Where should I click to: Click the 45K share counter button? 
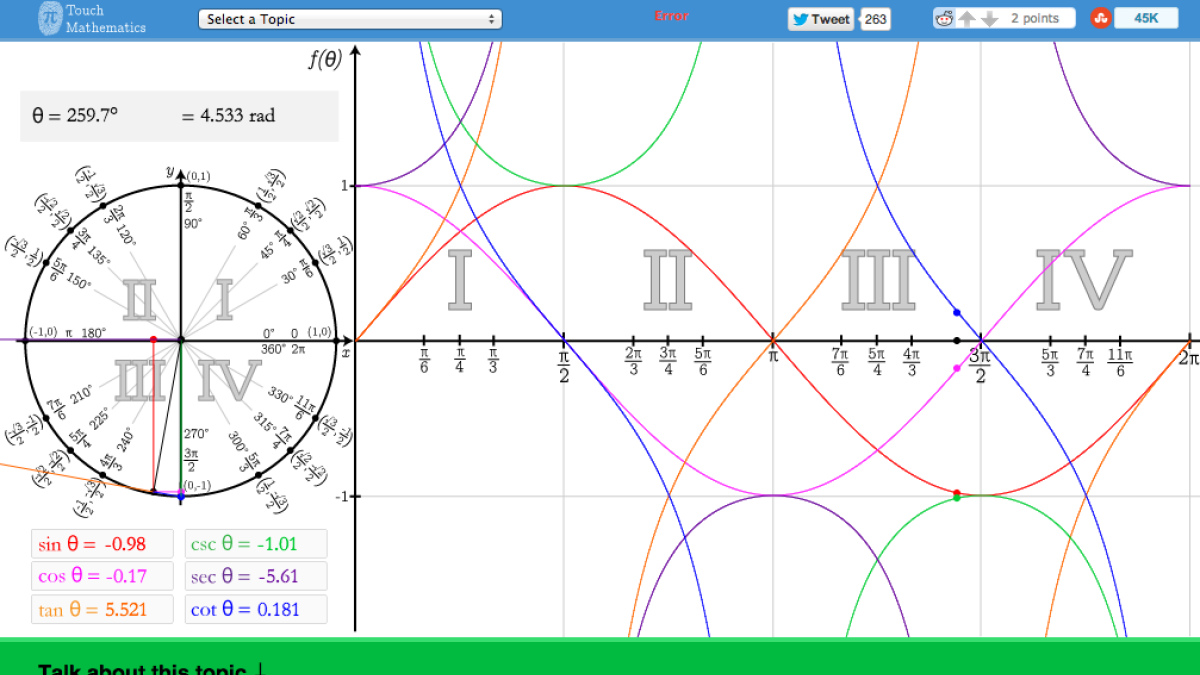click(1148, 17)
